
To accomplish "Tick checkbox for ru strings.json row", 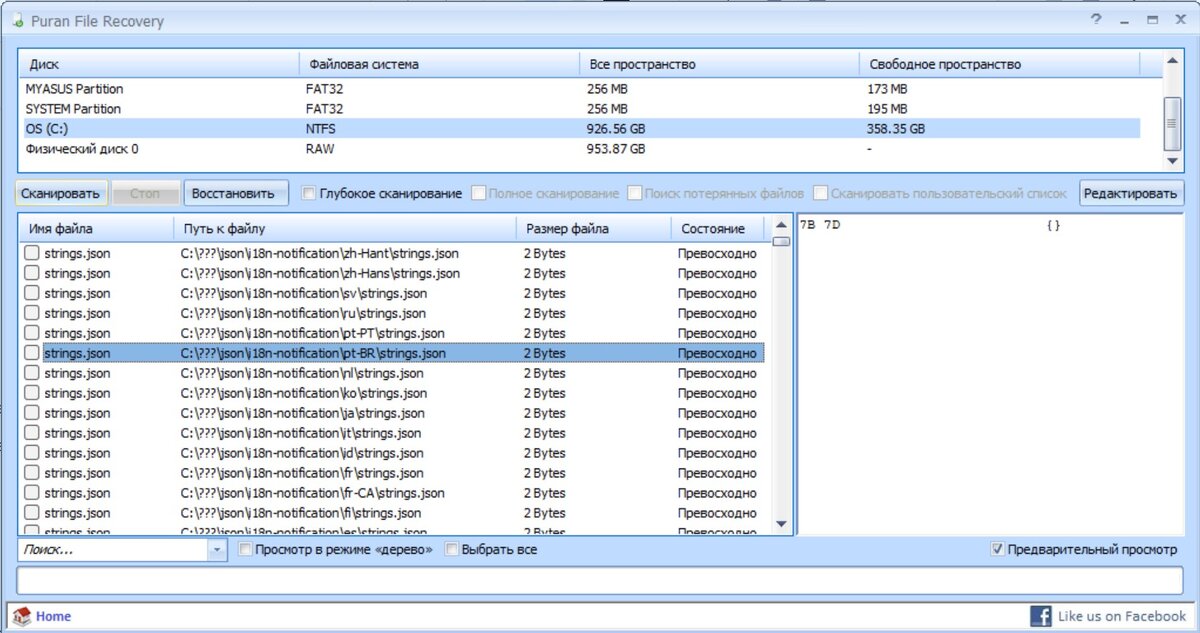I will pyautogui.click(x=32, y=313).
